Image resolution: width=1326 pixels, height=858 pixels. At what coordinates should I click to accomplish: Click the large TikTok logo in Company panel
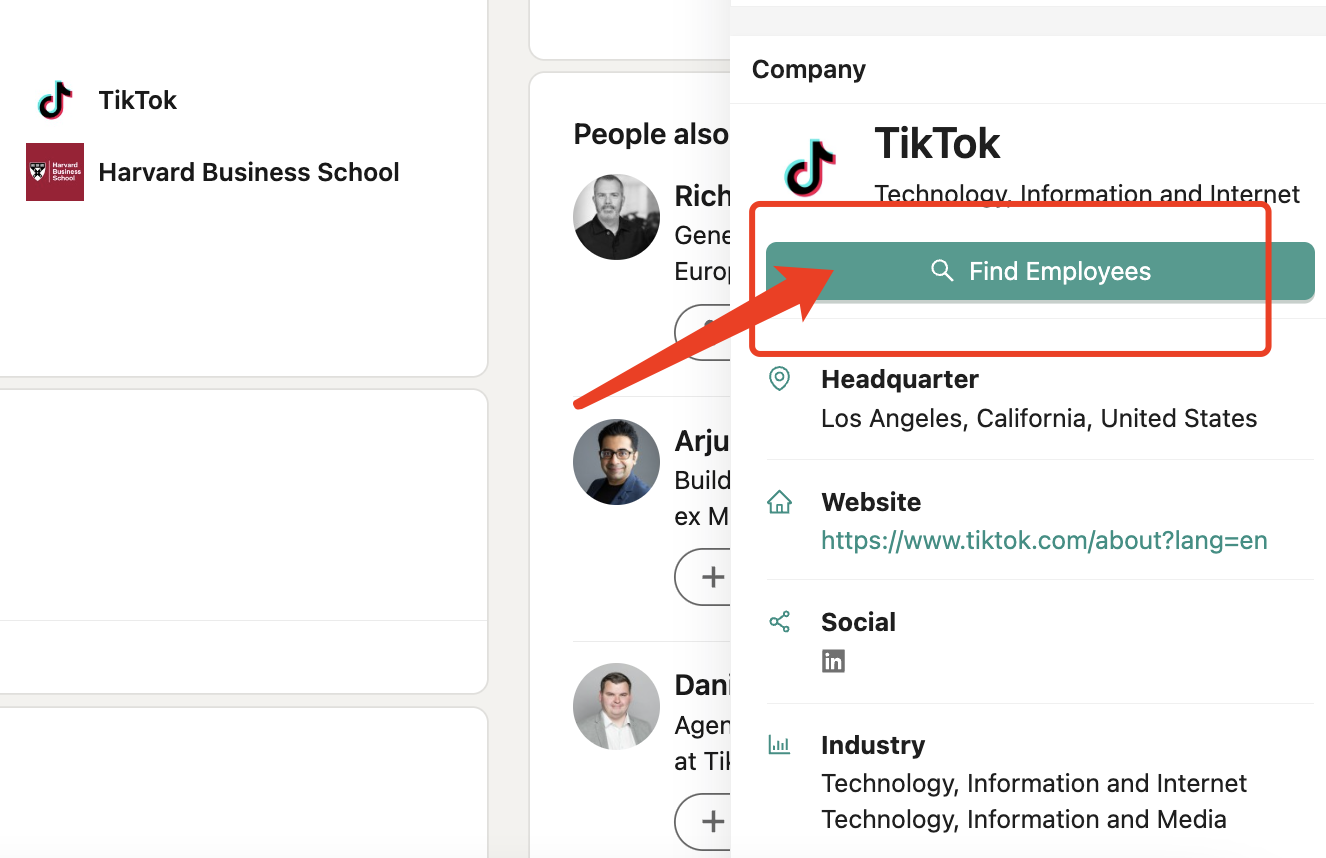coord(810,167)
